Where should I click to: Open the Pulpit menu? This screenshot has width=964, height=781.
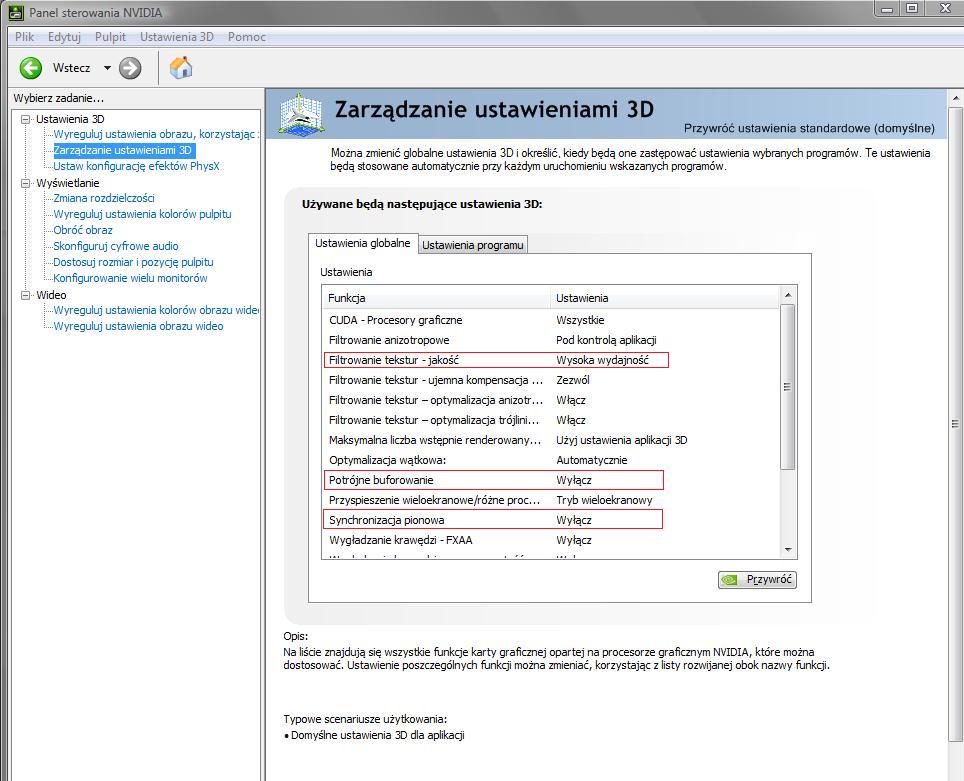(110, 37)
